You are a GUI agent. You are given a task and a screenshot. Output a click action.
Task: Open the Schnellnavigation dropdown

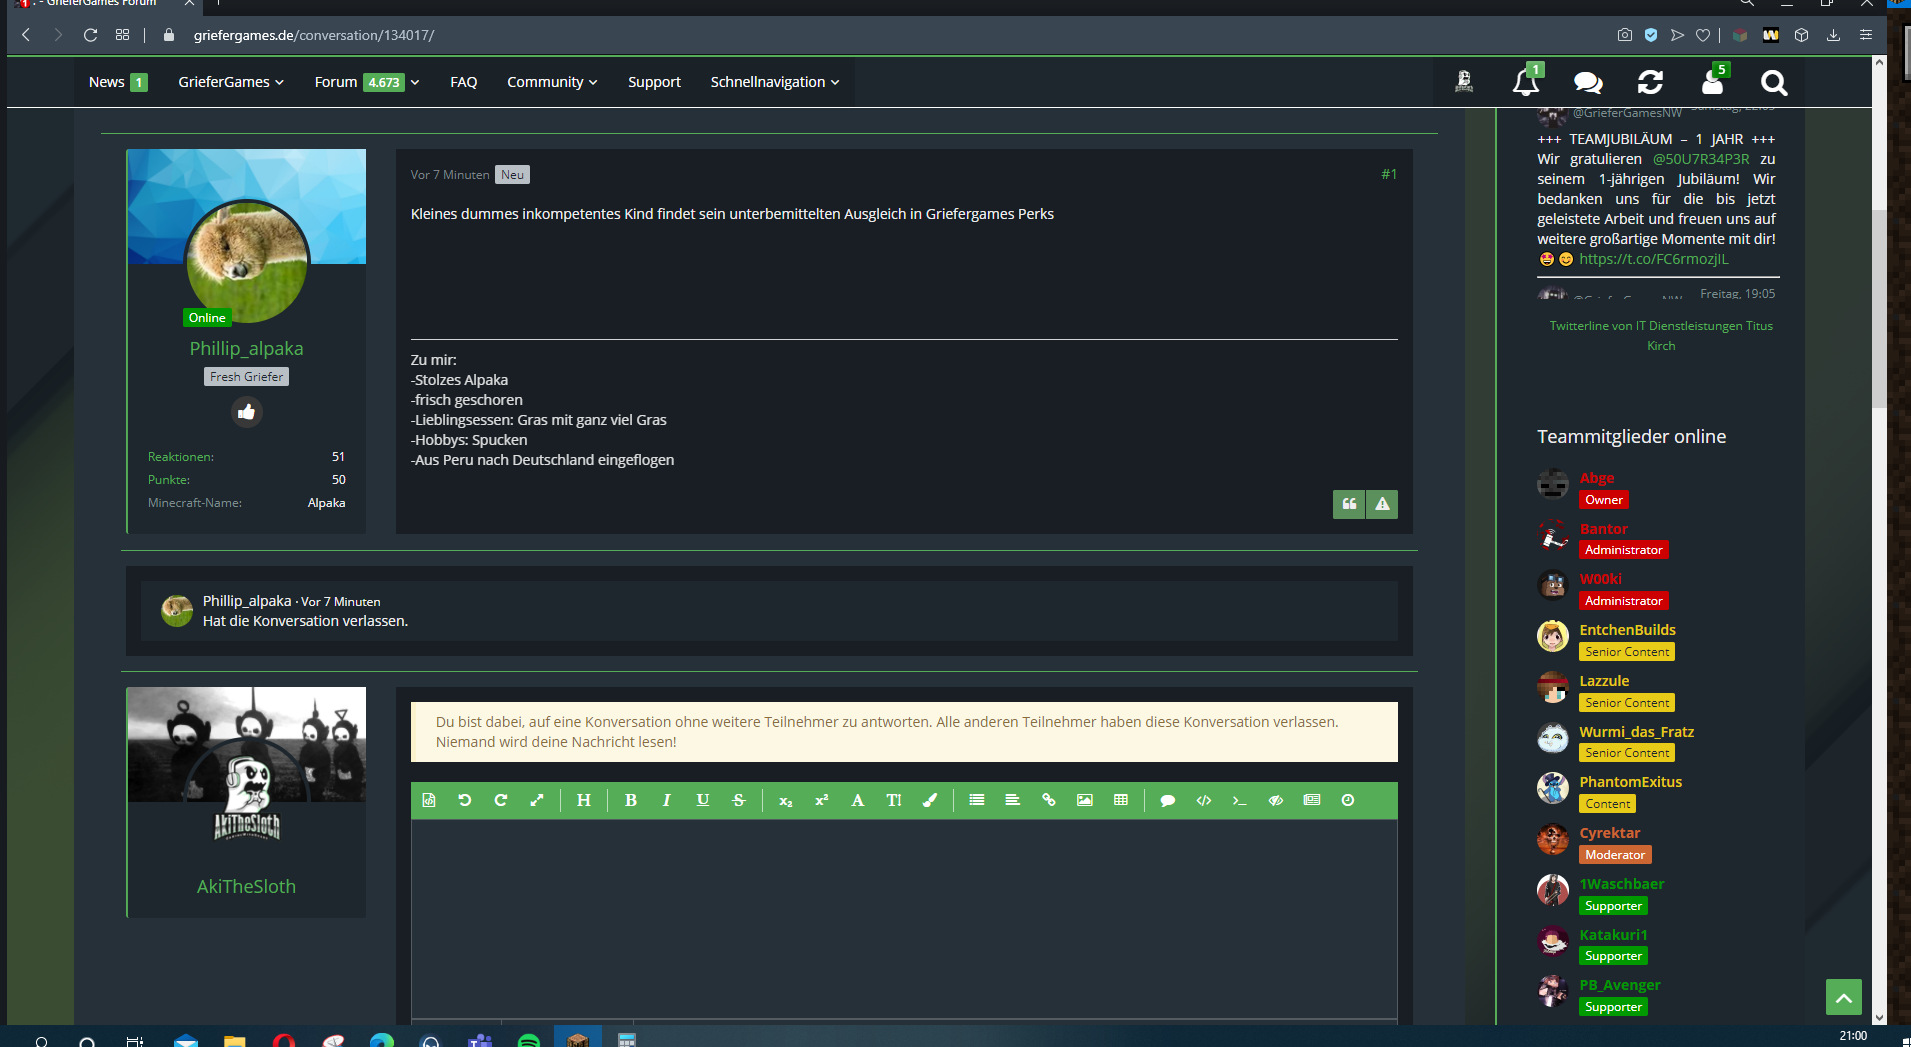pyautogui.click(x=775, y=82)
